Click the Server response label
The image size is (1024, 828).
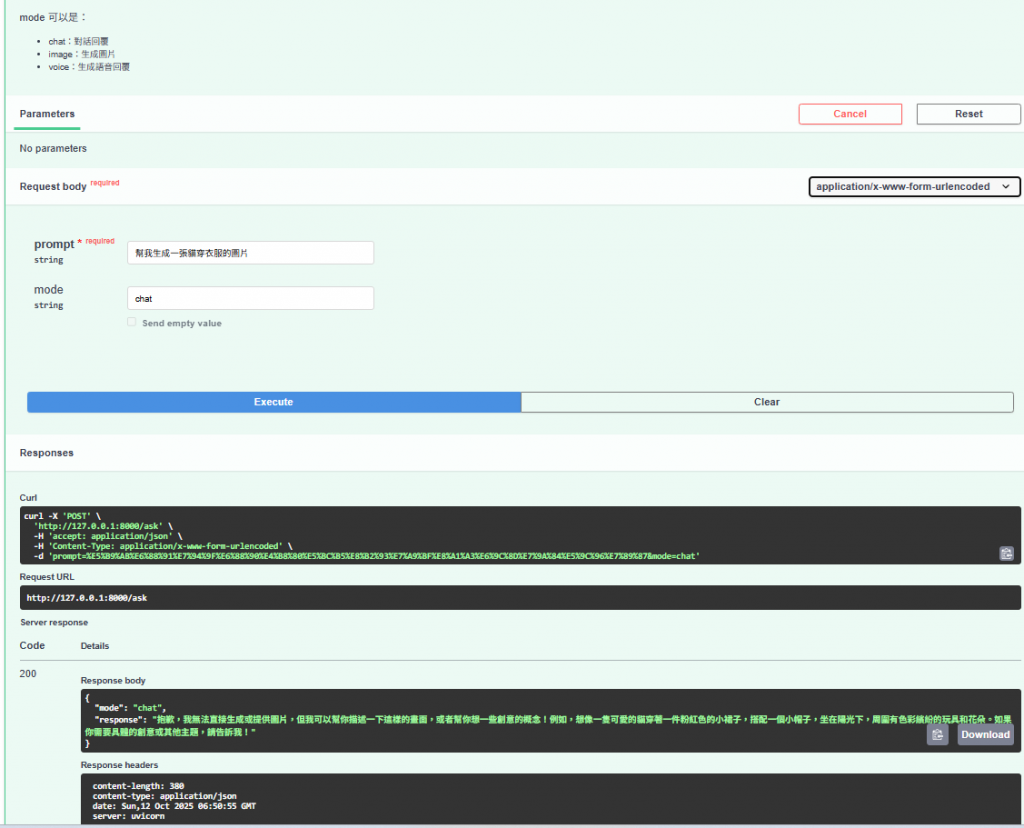coord(54,622)
